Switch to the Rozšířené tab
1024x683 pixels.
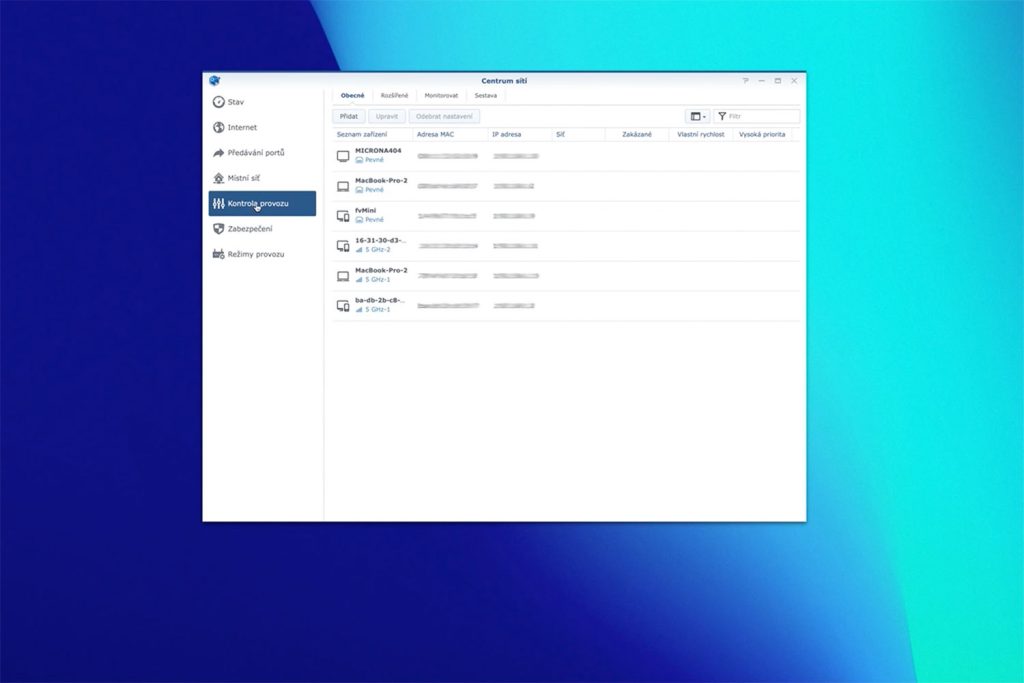[394, 96]
